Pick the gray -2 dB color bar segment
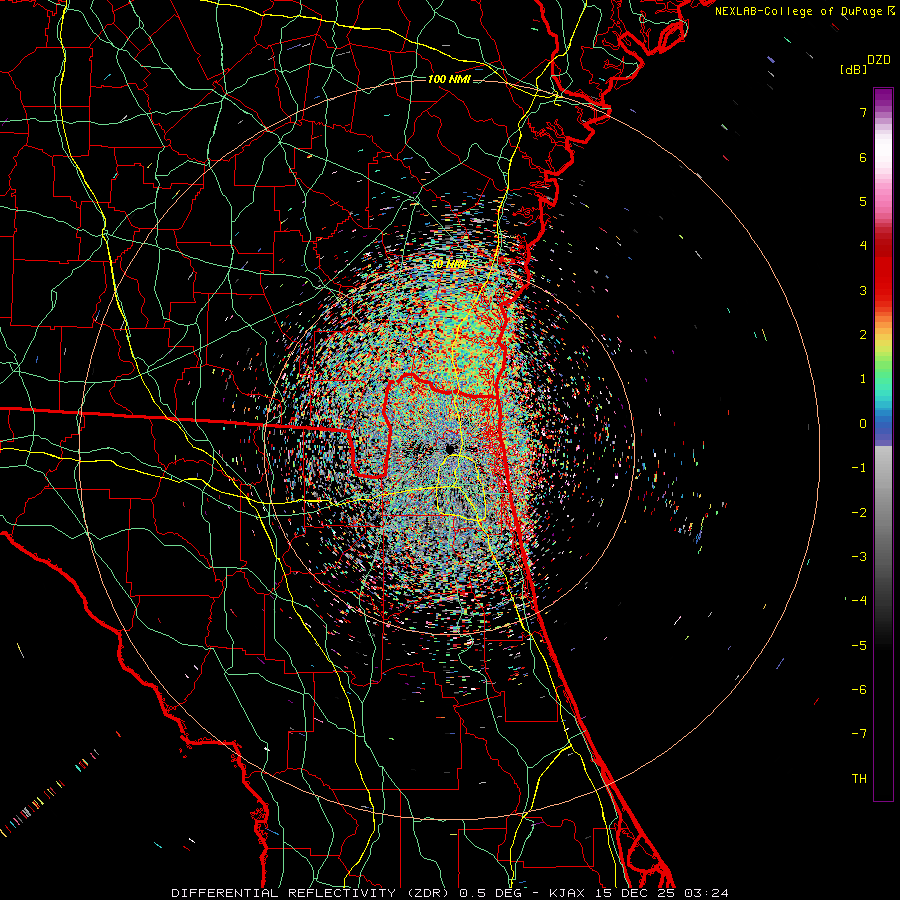This screenshot has width=900, height=900. click(x=883, y=513)
